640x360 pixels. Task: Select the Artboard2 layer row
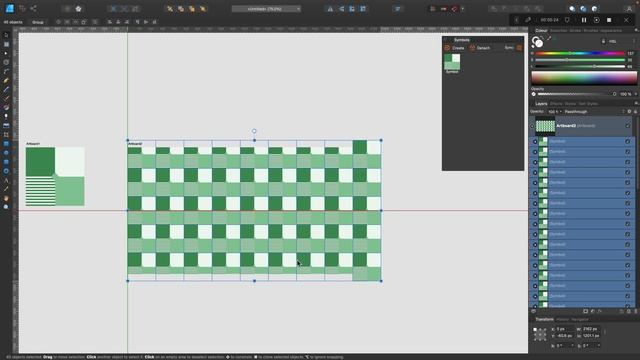(x=582, y=126)
